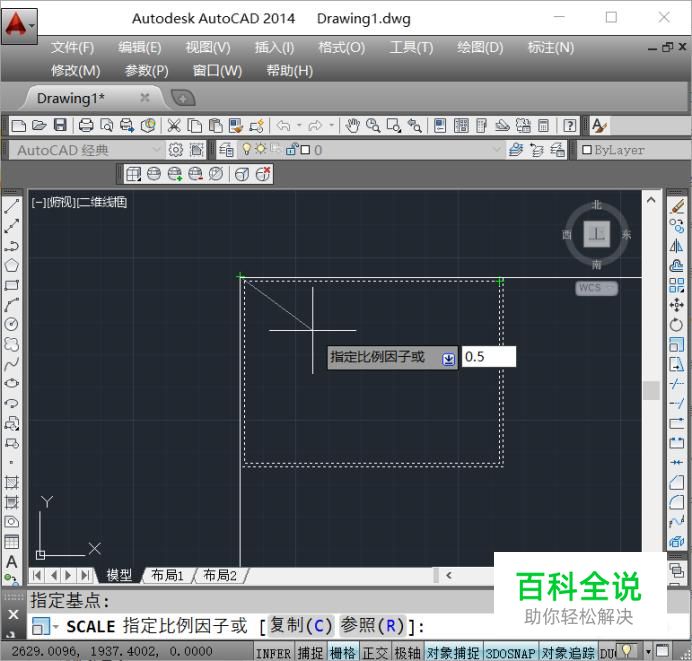The image size is (692, 661).
Task: Click the Copy clipboard icon
Action: 195,126
